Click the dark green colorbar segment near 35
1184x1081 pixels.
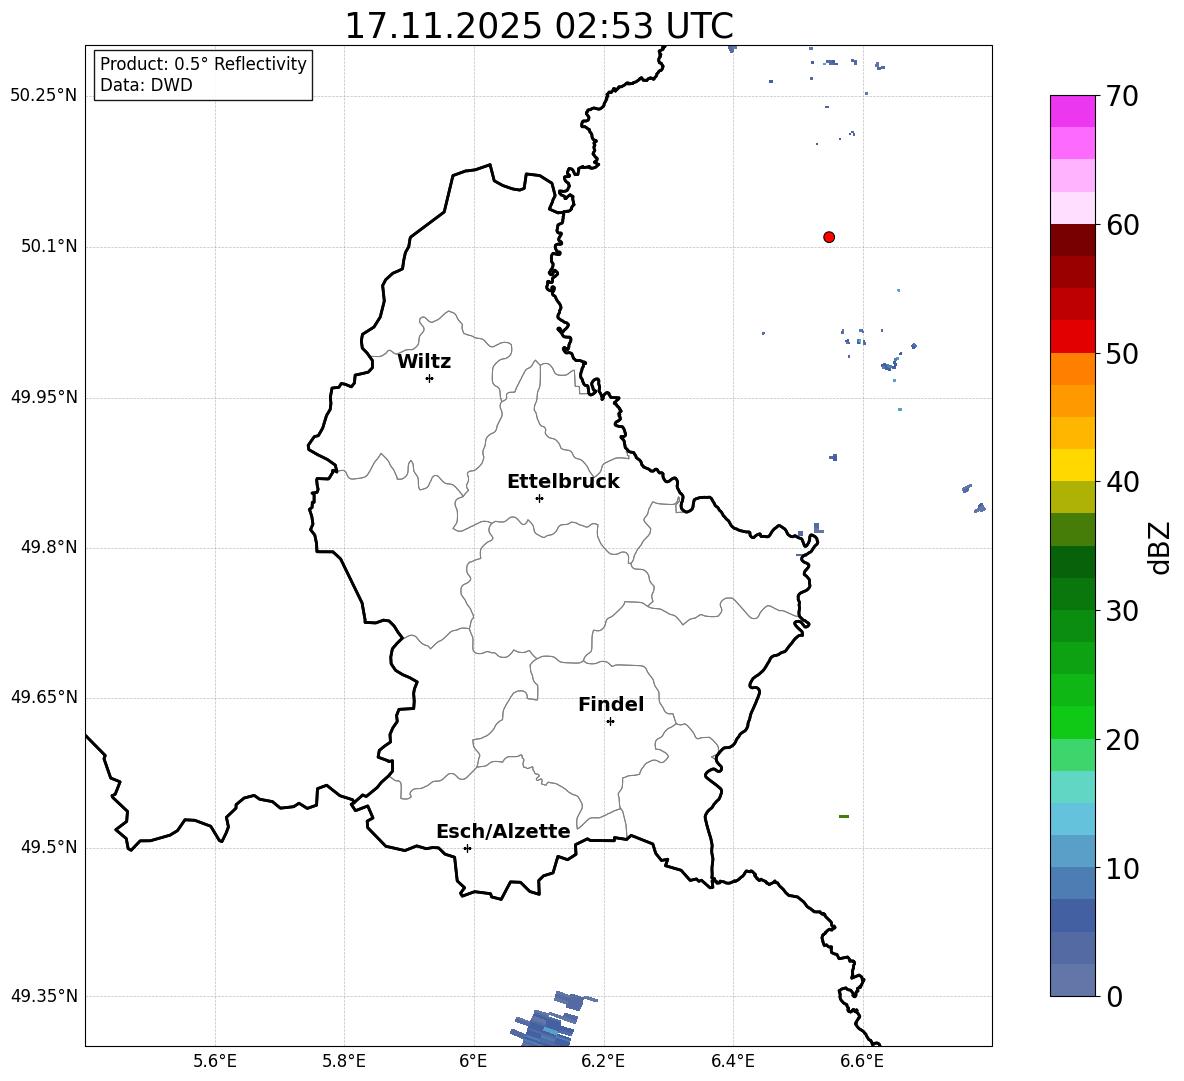click(1073, 562)
